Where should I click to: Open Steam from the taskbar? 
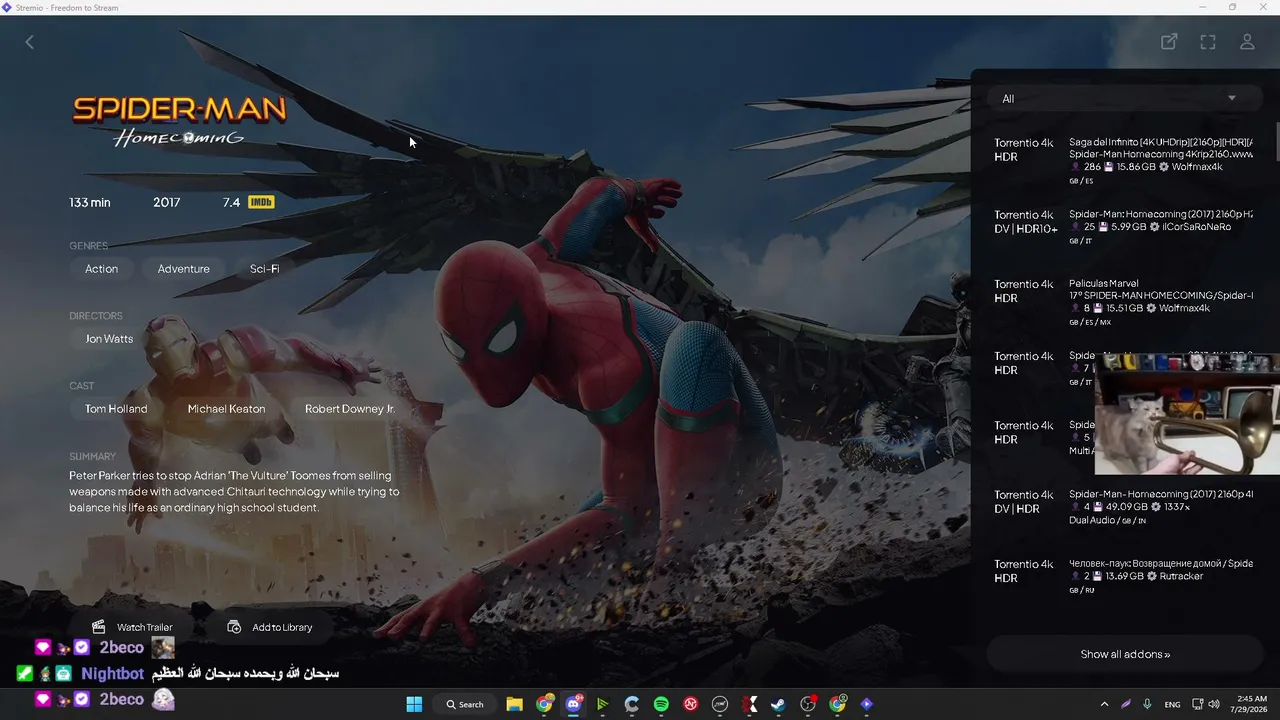pos(778,704)
